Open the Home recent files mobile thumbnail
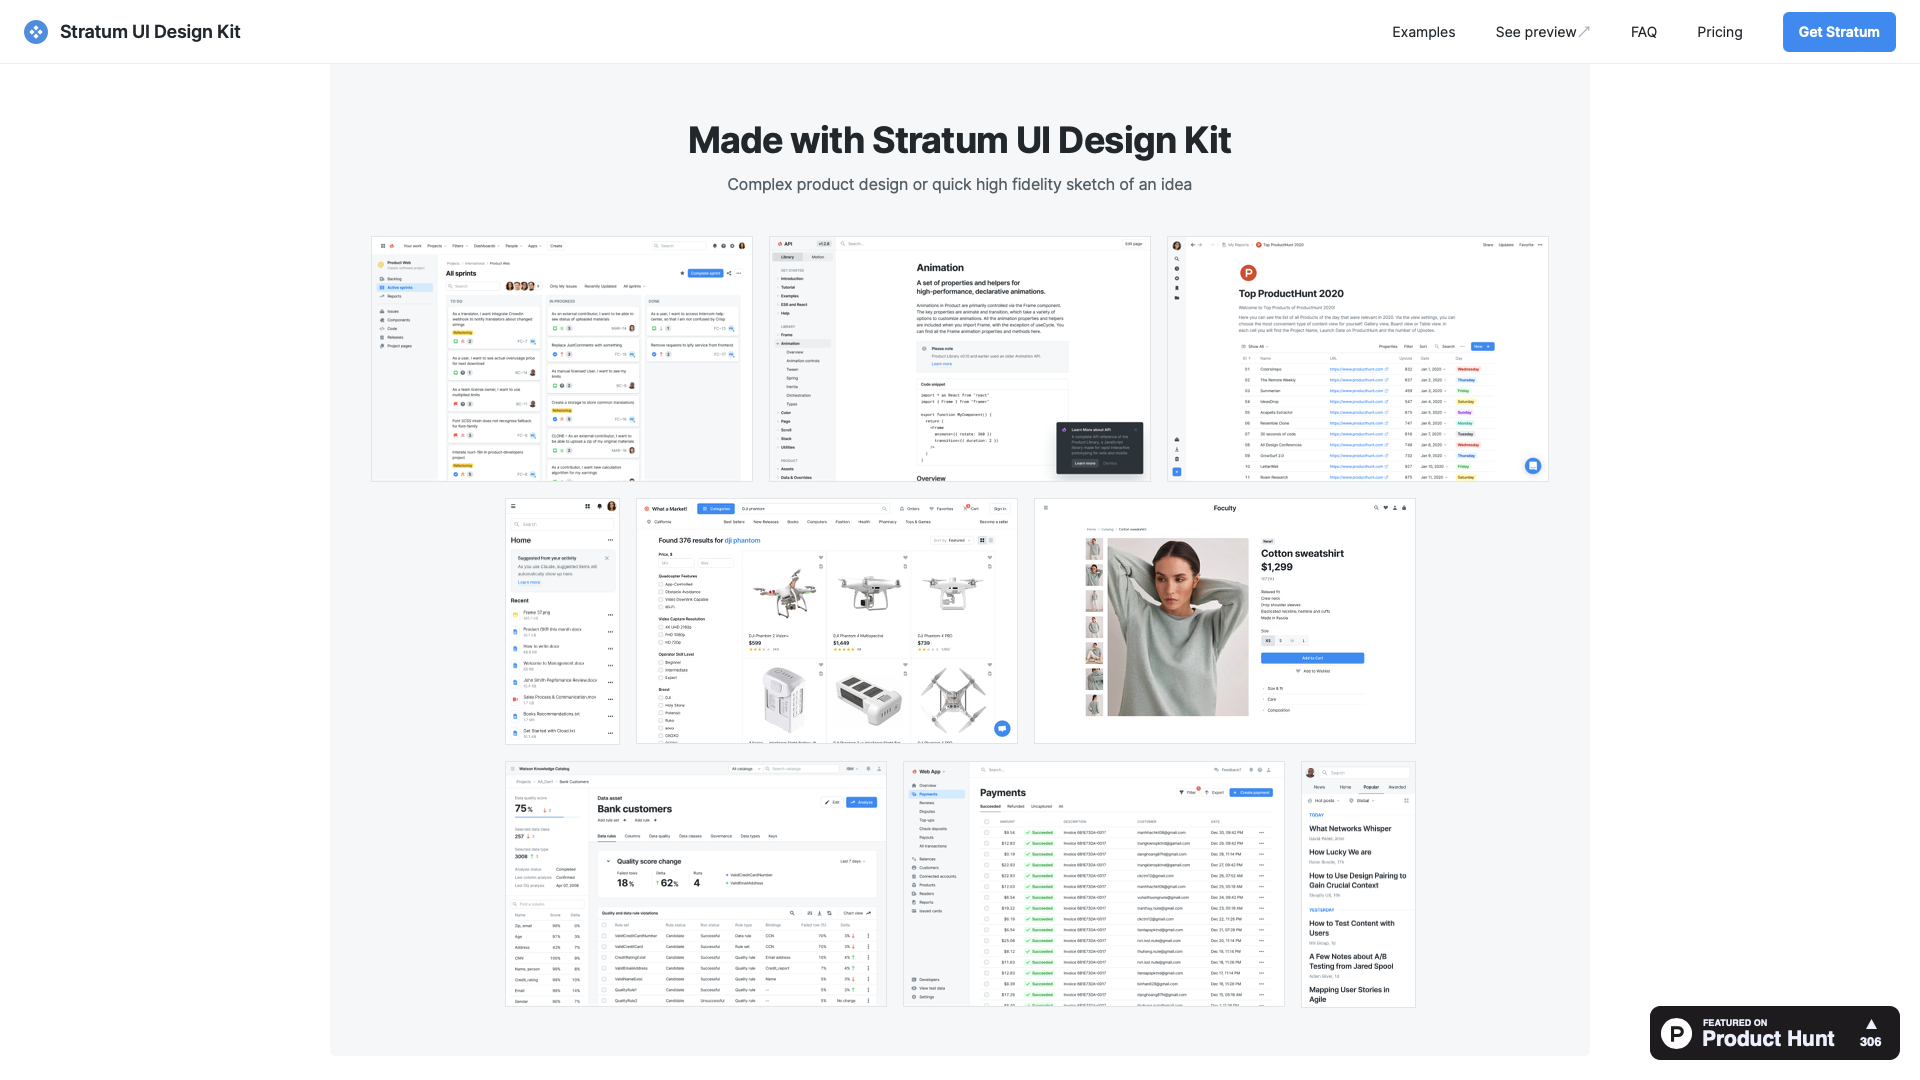 (x=563, y=621)
